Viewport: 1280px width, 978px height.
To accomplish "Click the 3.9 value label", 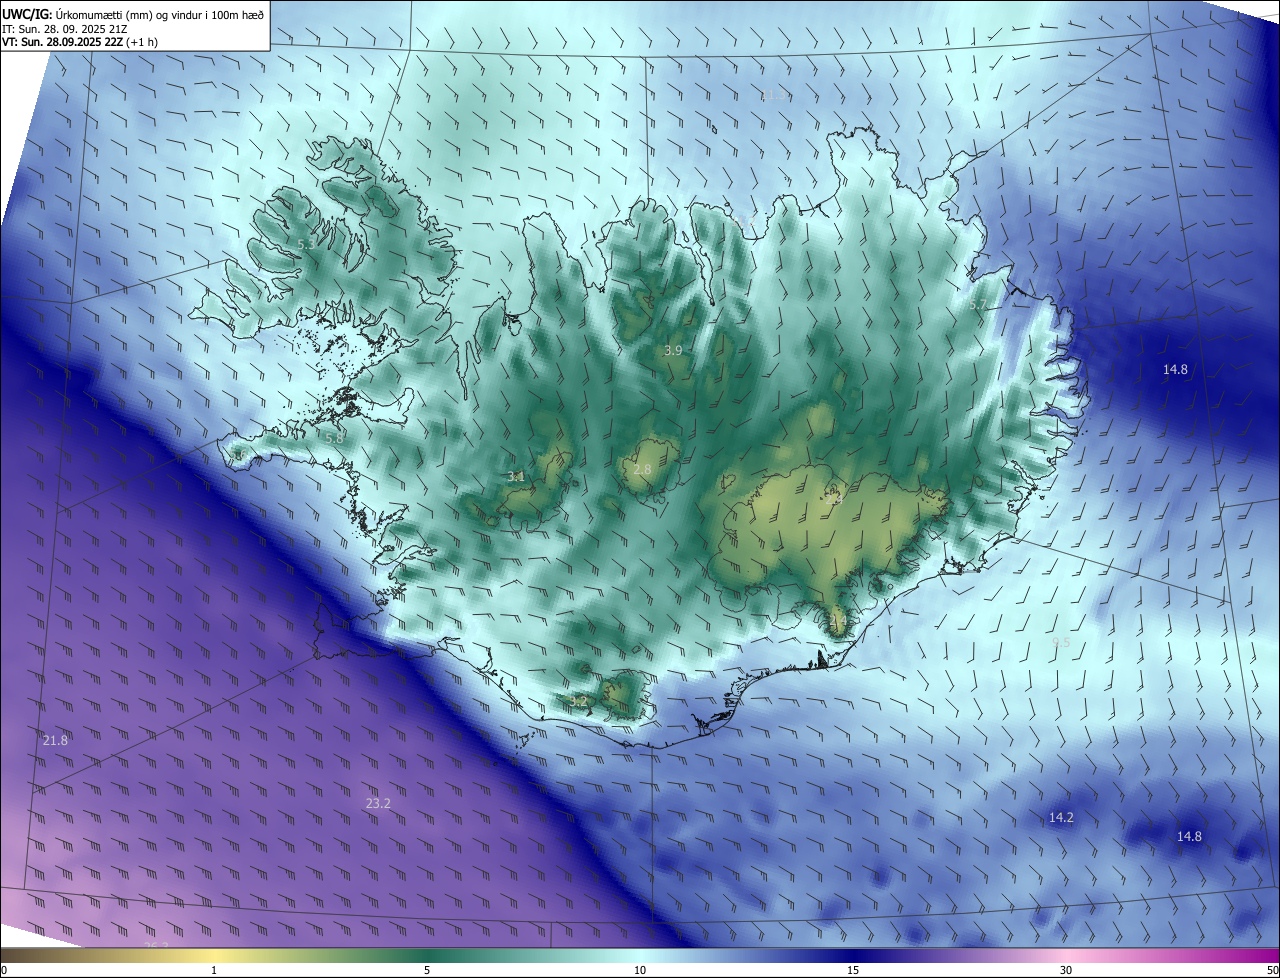I will click(x=673, y=350).
